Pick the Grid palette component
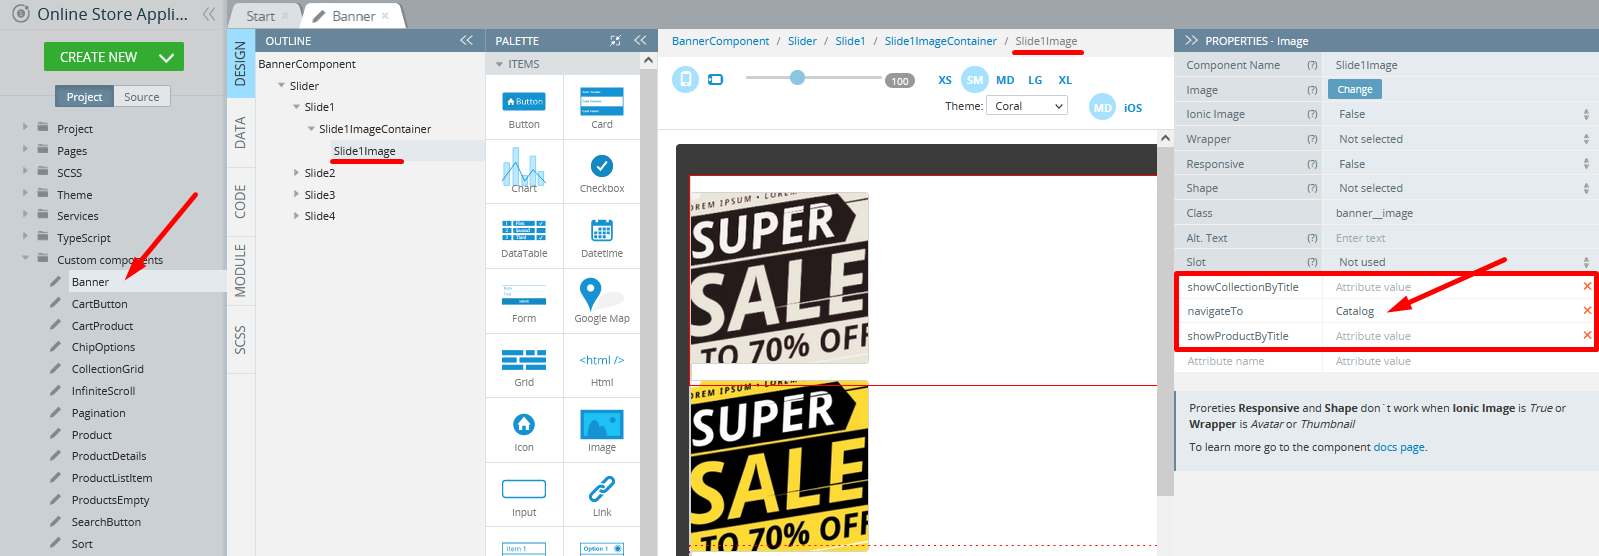Image resolution: width=1599 pixels, height=556 pixels. 524,366
